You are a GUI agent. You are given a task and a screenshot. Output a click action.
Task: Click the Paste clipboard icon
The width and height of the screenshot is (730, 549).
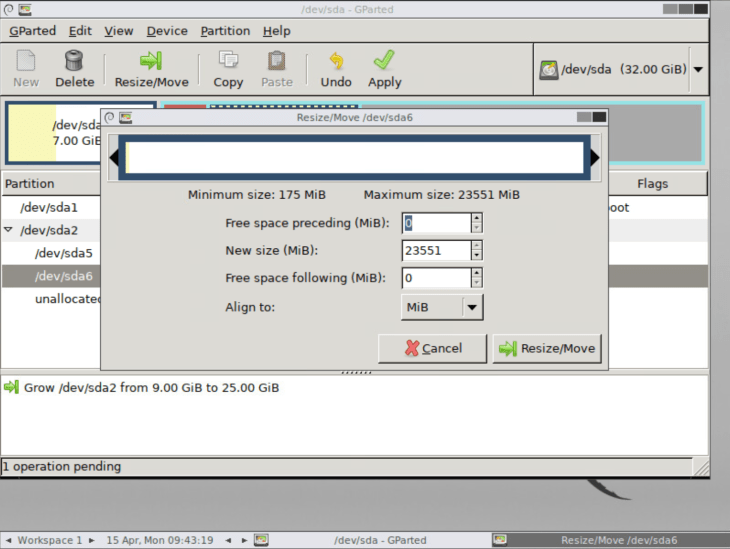click(277, 61)
